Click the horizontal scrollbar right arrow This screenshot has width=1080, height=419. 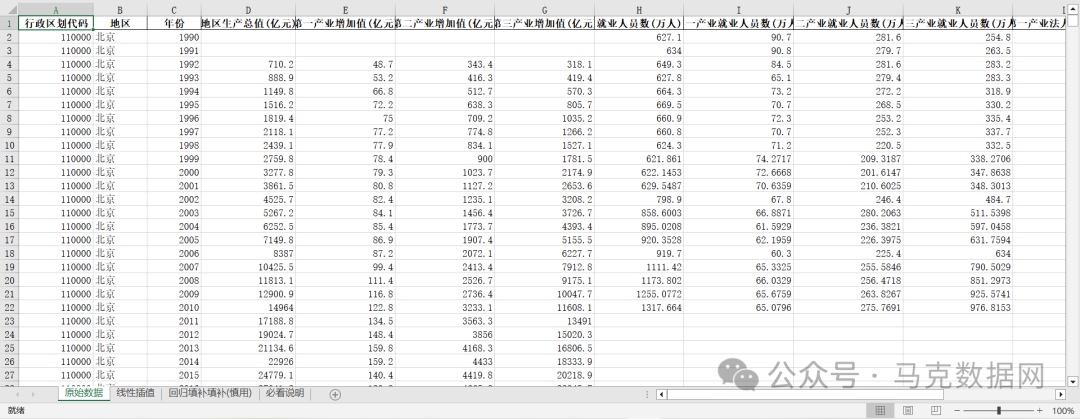point(1061,394)
